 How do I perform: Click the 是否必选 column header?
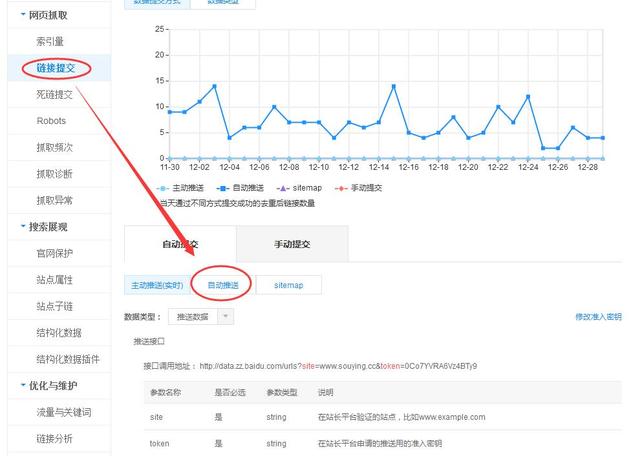click(230, 392)
